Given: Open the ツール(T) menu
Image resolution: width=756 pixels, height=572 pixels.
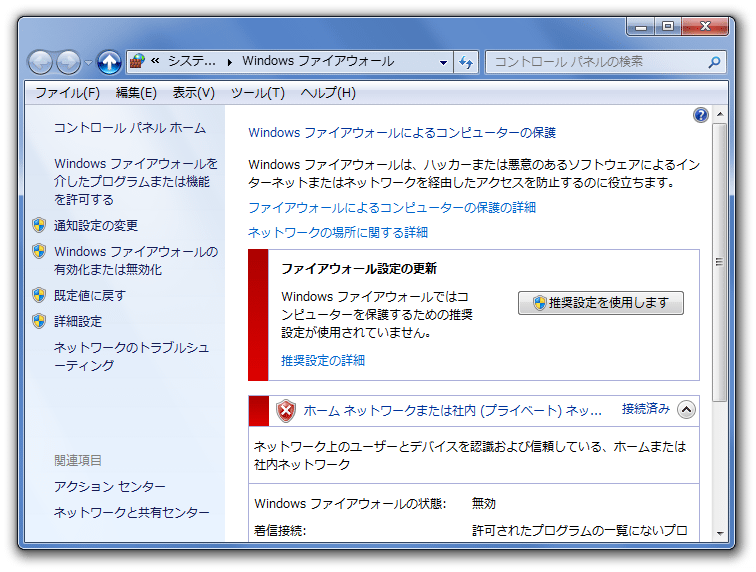Looking at the screenshot, I should (x=258, y=93).
